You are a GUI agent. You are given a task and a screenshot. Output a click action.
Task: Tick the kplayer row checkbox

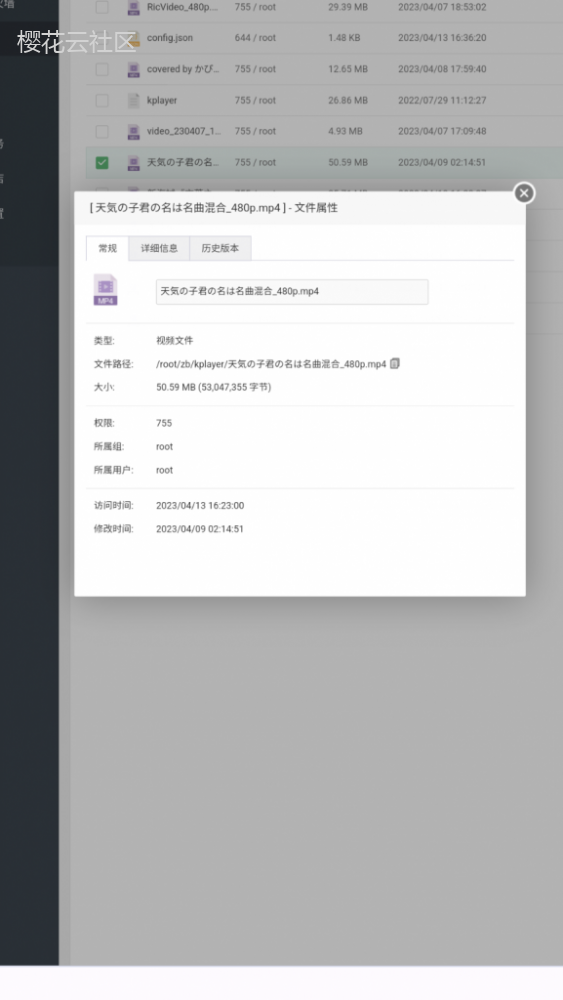click(x=102, y=100)
